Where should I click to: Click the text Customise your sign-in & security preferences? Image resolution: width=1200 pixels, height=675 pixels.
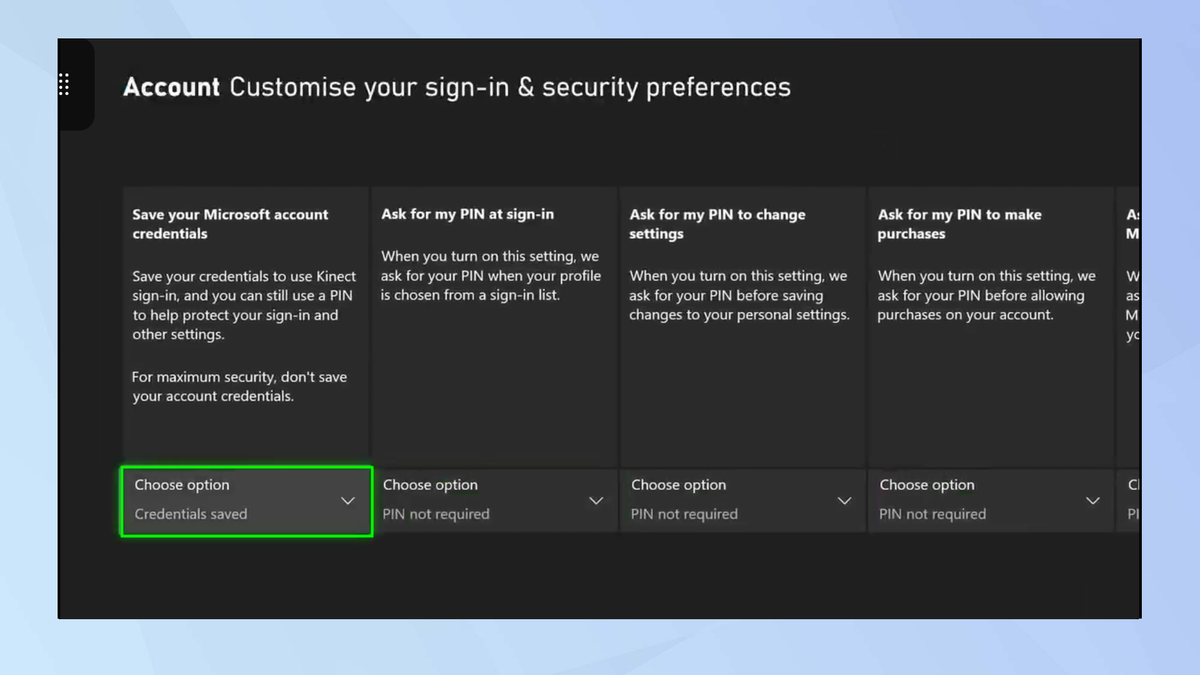510,87
